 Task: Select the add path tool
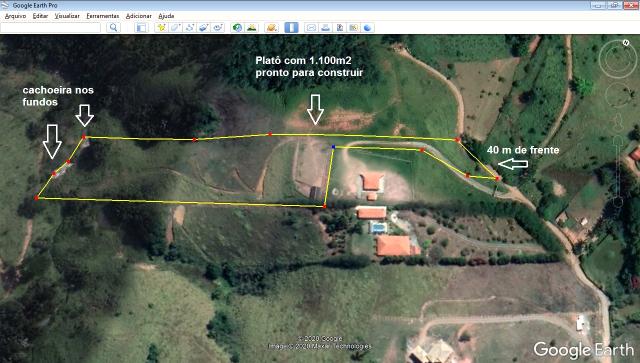point(190,27)
